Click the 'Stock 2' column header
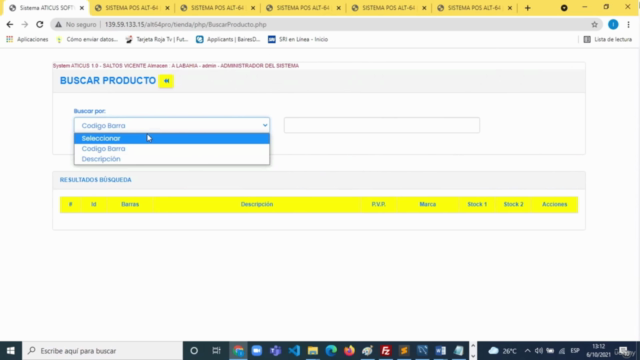Viewport: 640px width, 360px height. coord(513,204)
